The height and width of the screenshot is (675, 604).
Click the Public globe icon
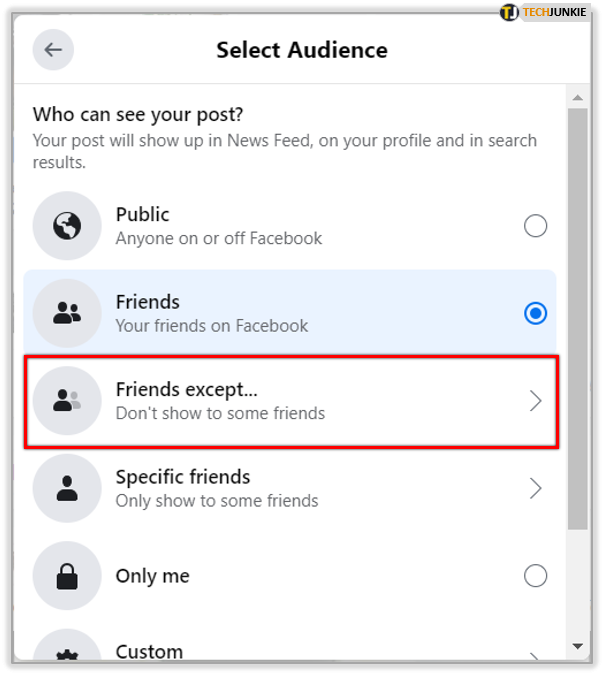tap(67, 226)
